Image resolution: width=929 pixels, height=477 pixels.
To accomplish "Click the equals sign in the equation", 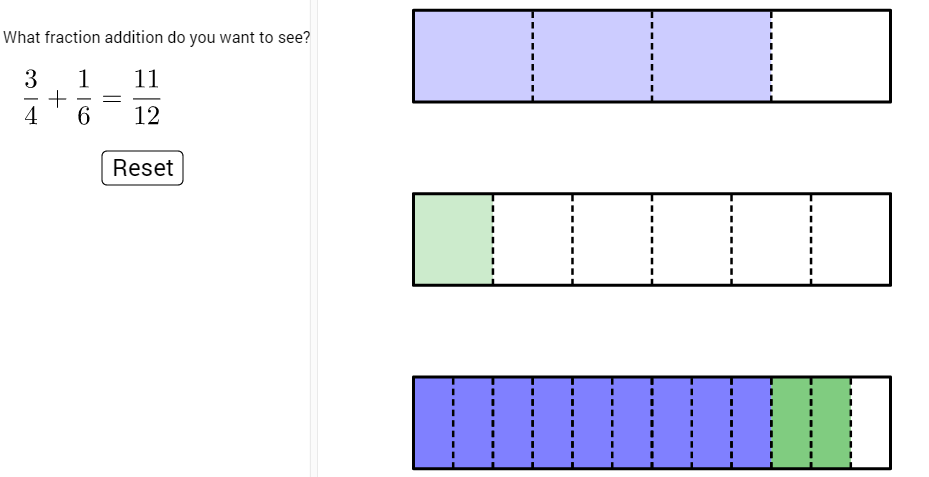I will point(112,98).
